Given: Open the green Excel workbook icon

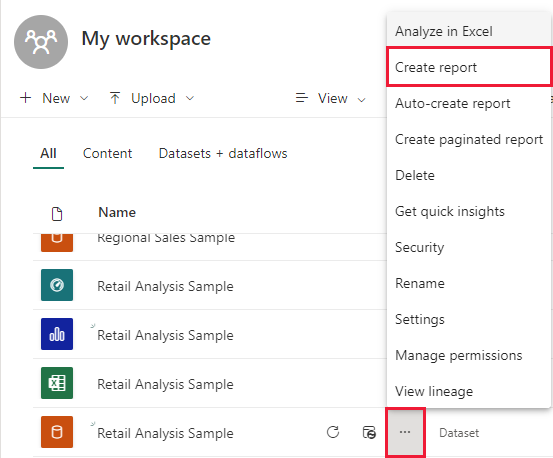Looking at the screenshot, I should tap(57, 383).
